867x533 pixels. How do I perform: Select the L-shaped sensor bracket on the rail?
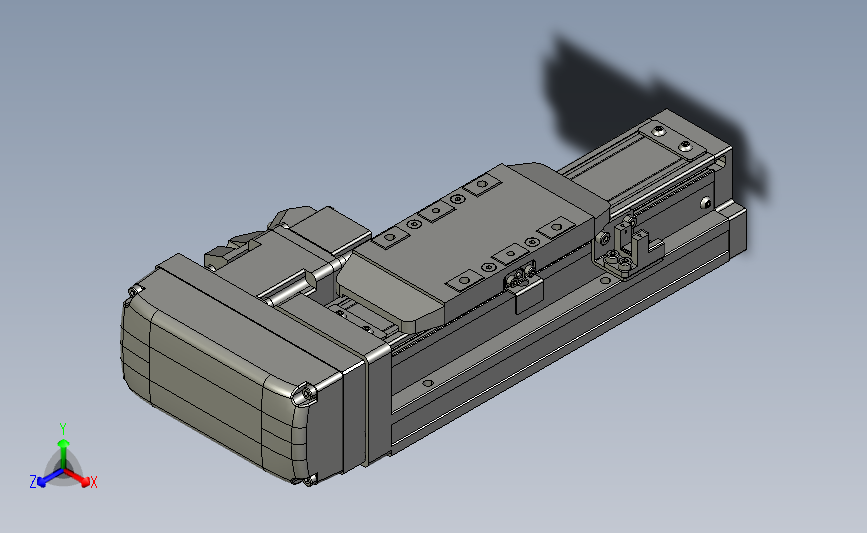click(628, 248)
